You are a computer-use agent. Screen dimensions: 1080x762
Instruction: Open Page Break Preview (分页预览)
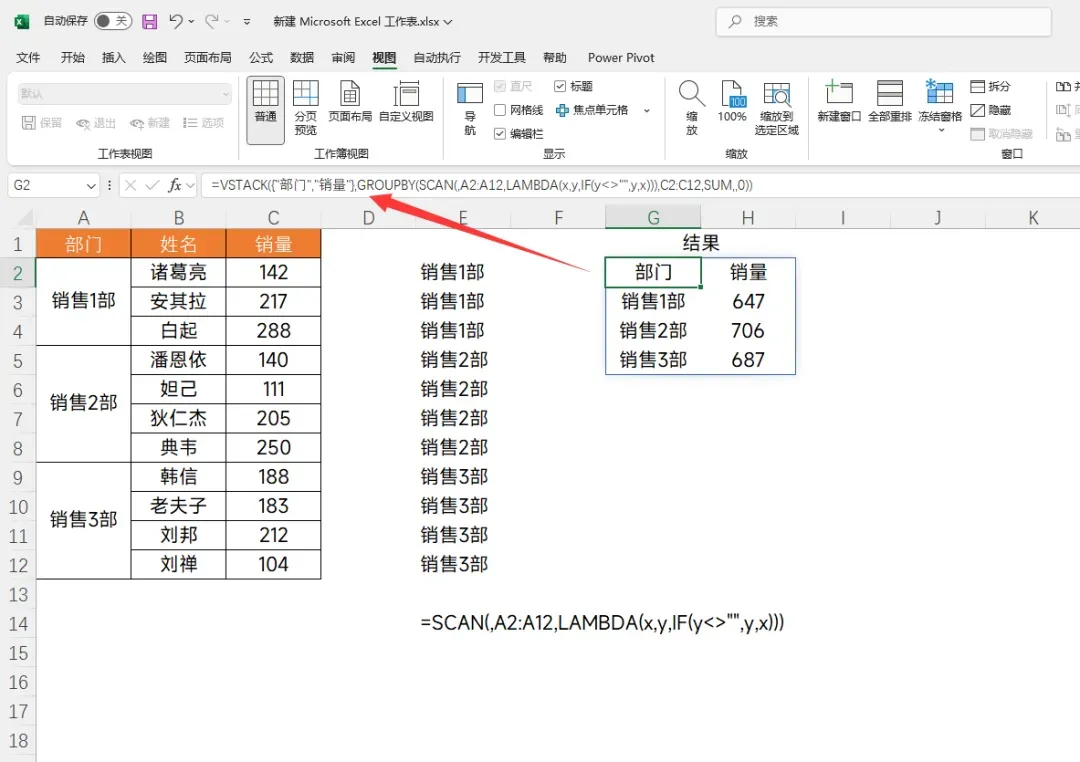coord(306,108)
